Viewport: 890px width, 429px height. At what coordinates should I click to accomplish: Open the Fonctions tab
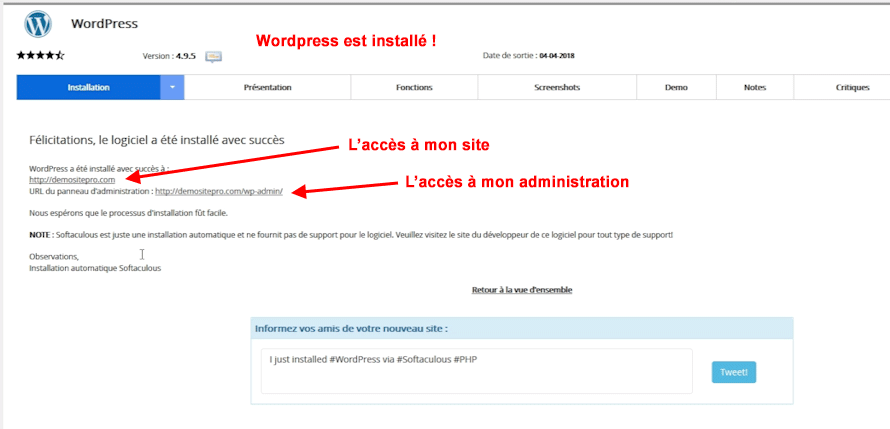tap(414, 87)
